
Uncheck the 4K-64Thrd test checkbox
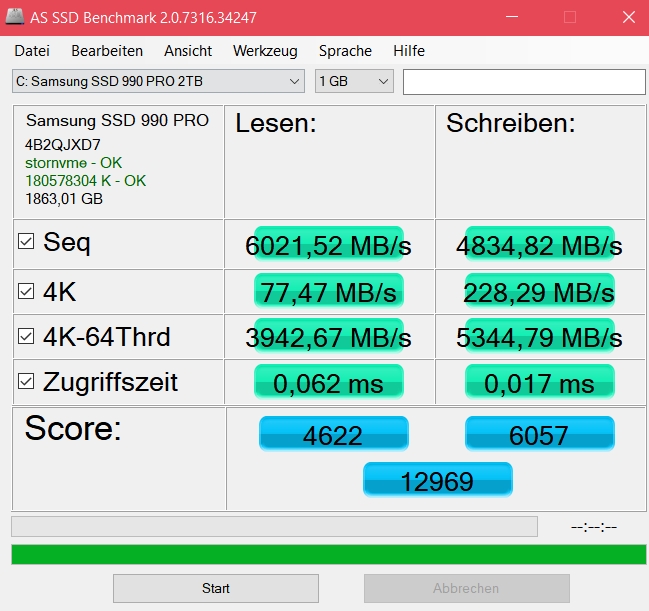pyautogui.click(x=26, y=336)
